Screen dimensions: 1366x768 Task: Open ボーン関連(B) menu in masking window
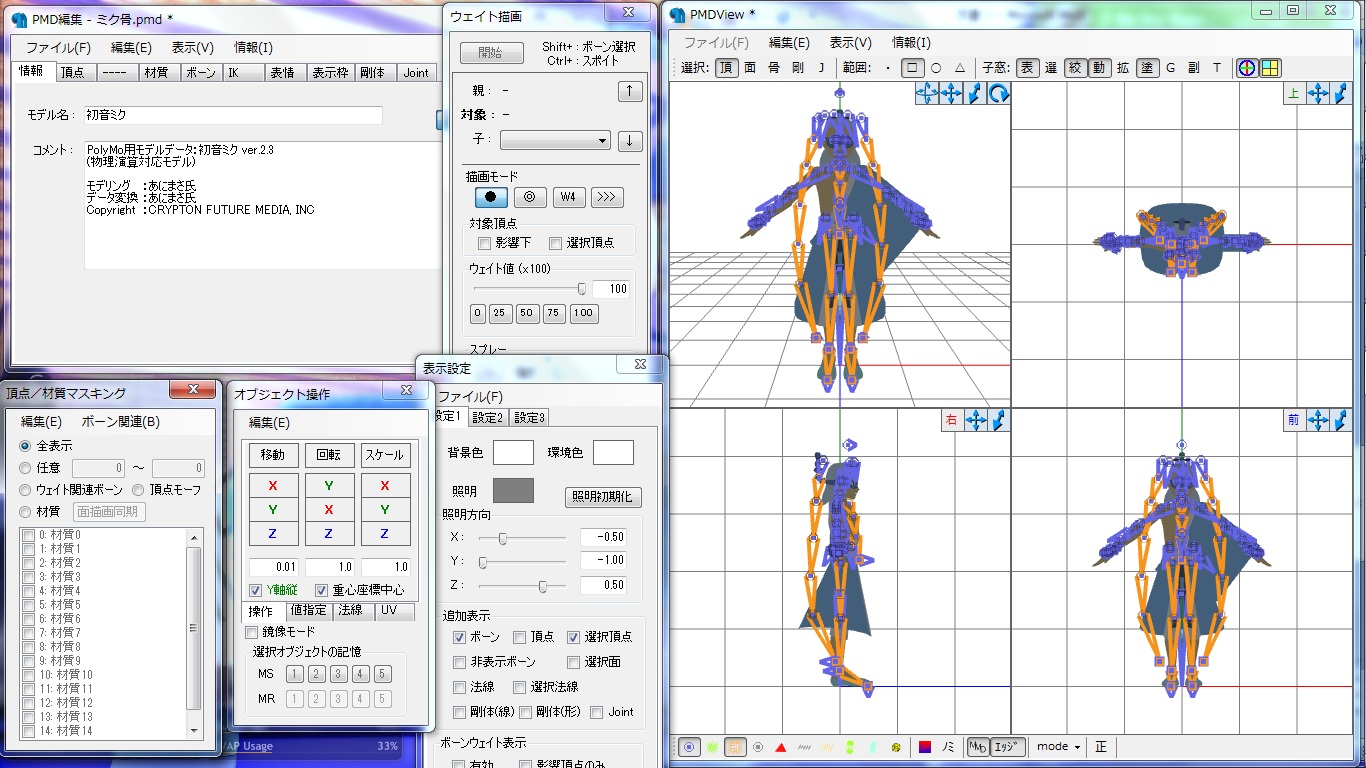[120, 422]
